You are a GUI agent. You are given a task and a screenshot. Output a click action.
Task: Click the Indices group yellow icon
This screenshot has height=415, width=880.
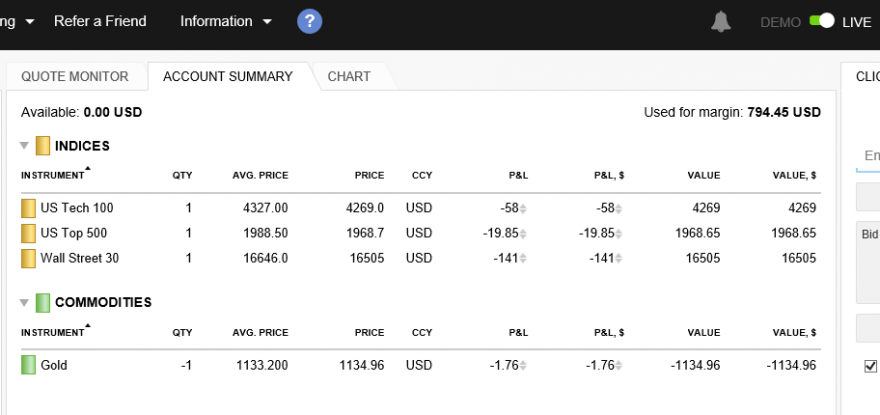(x=43, y=146)
